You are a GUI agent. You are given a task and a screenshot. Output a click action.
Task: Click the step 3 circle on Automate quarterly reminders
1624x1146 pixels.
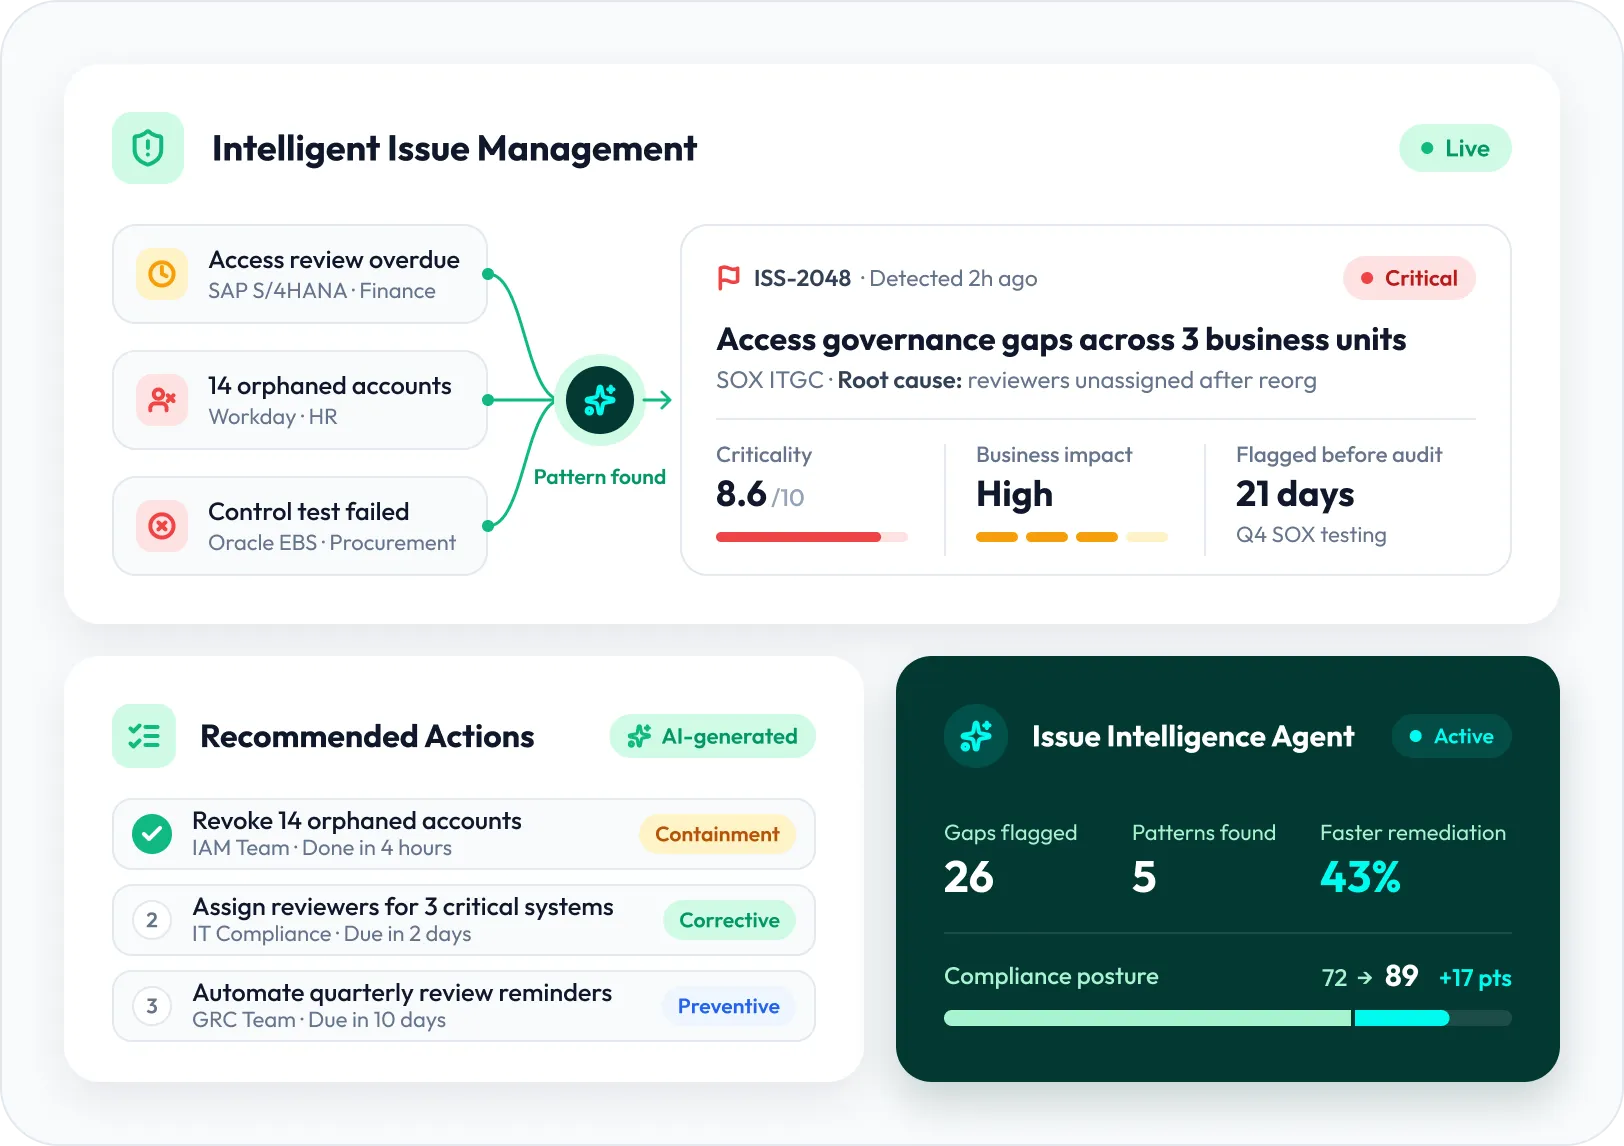point(152,1006)
